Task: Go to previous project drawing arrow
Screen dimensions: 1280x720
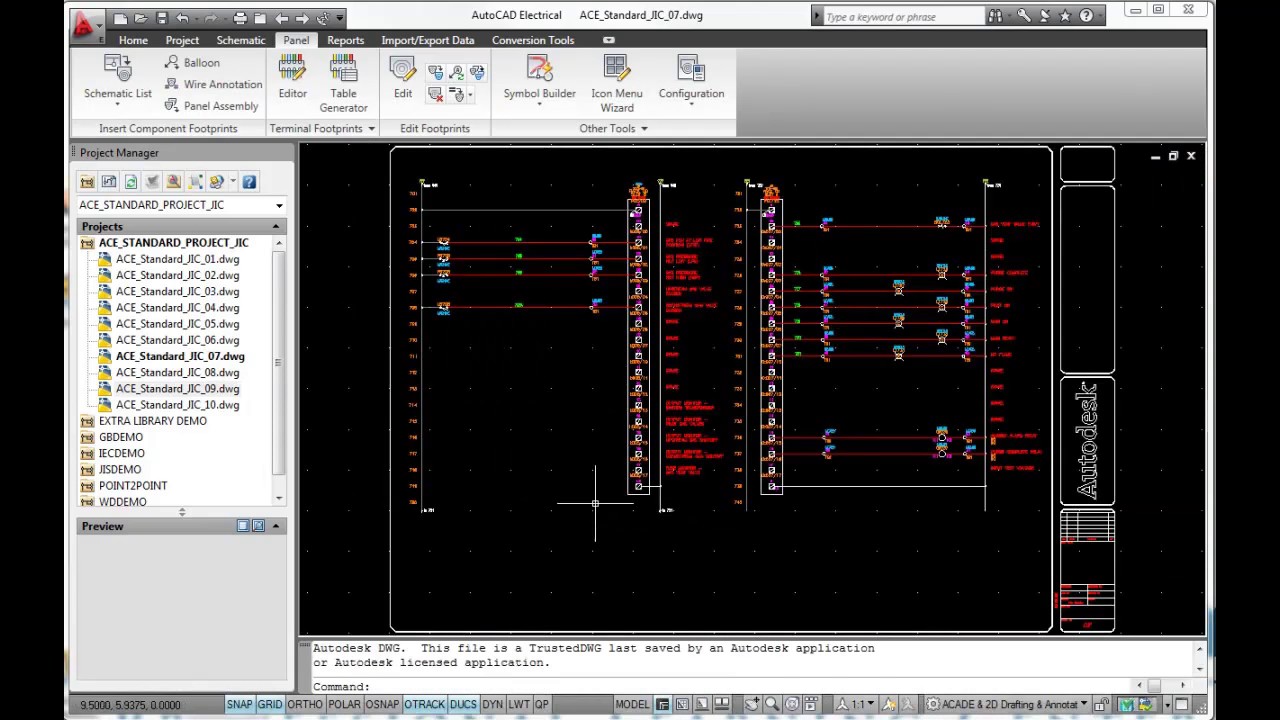Action: (281, 18)
